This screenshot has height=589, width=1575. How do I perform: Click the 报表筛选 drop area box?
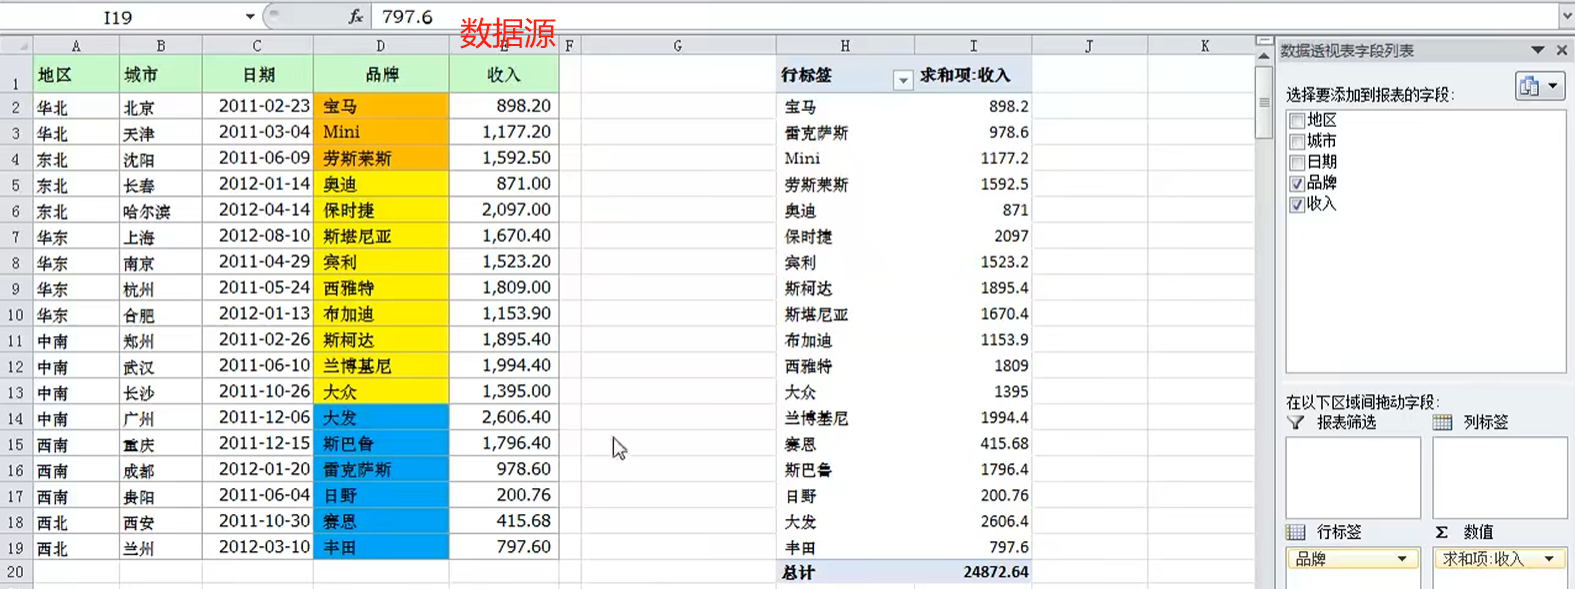[x=1353, y=477]
